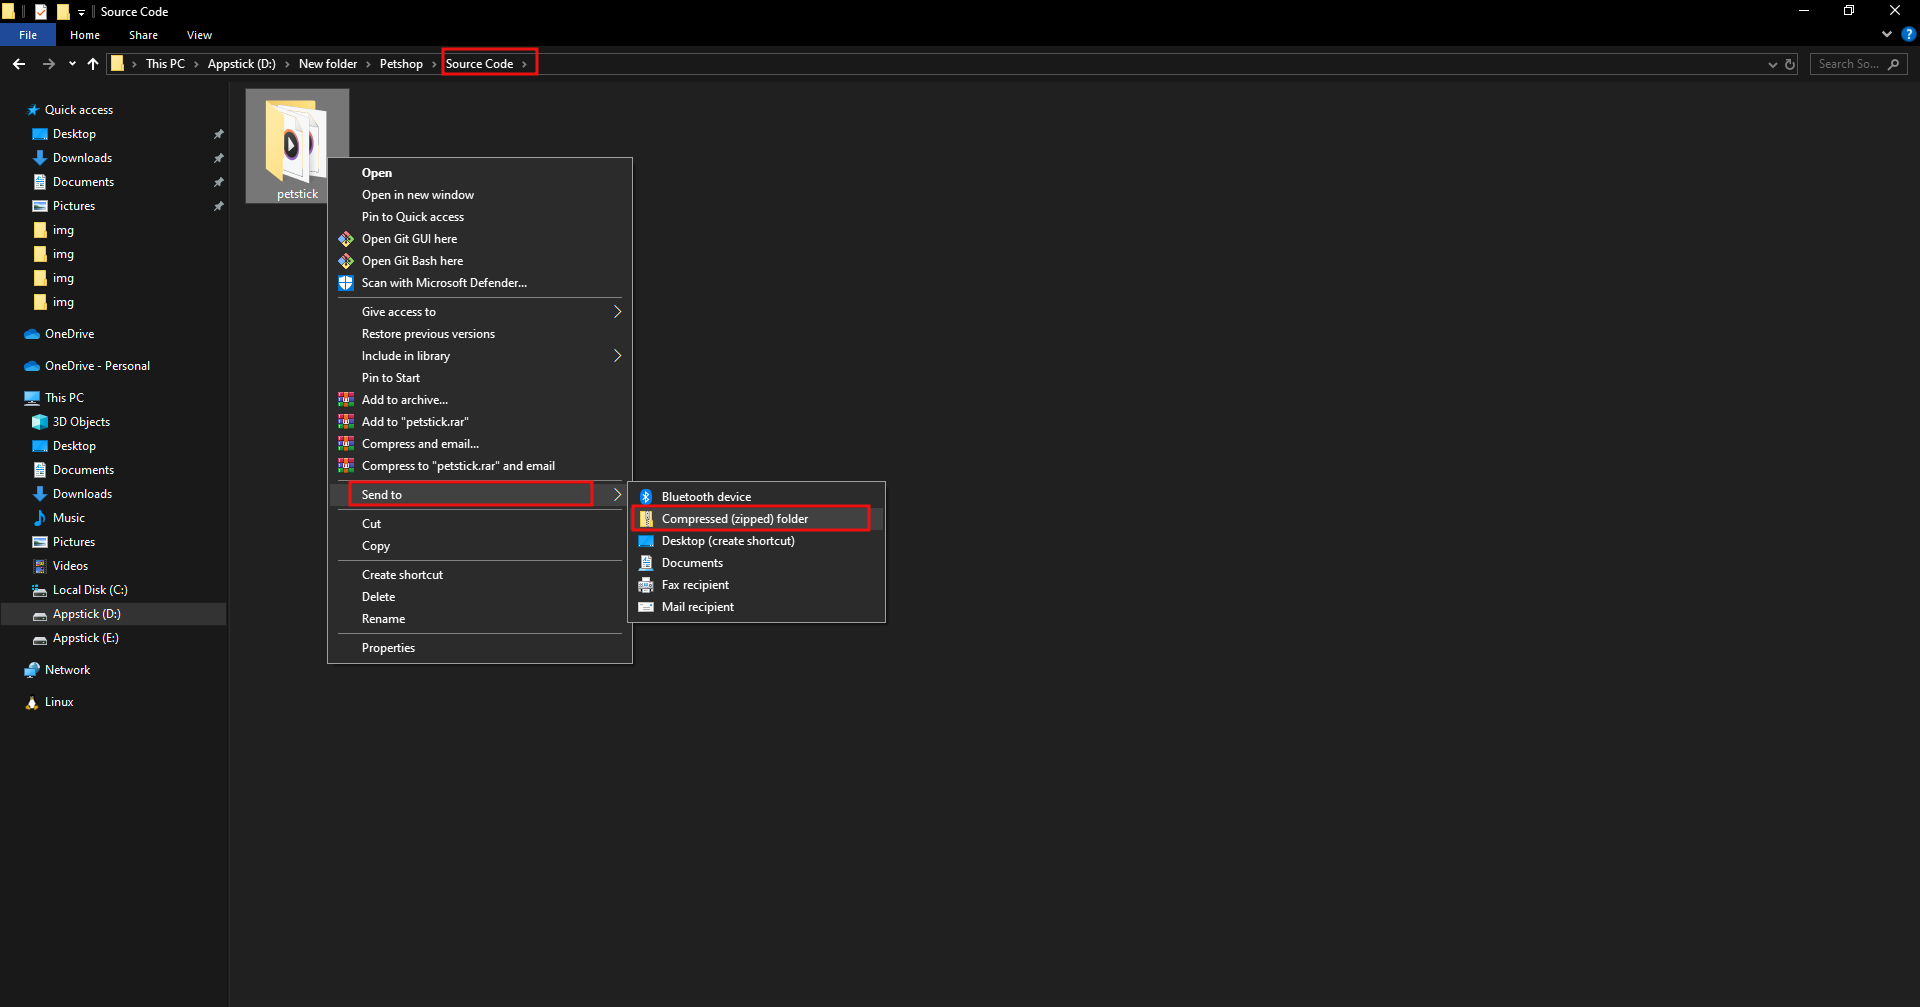This screenshot has height=1007, width=1920.
Task: Select the petstick folder thumbnail
Action: (297, 145)
